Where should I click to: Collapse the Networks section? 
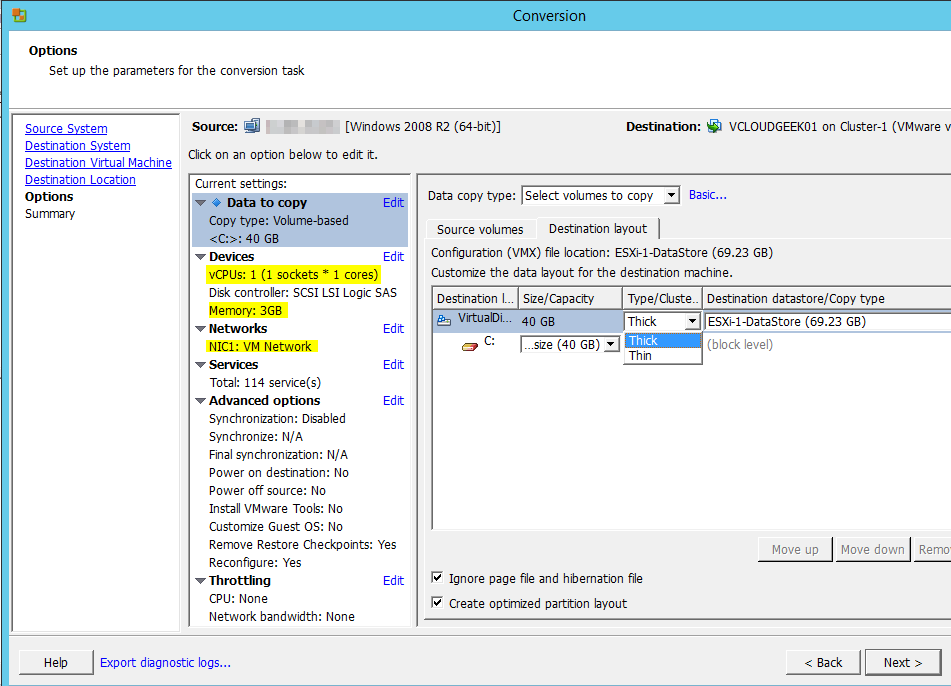click(x=201, y=329)
